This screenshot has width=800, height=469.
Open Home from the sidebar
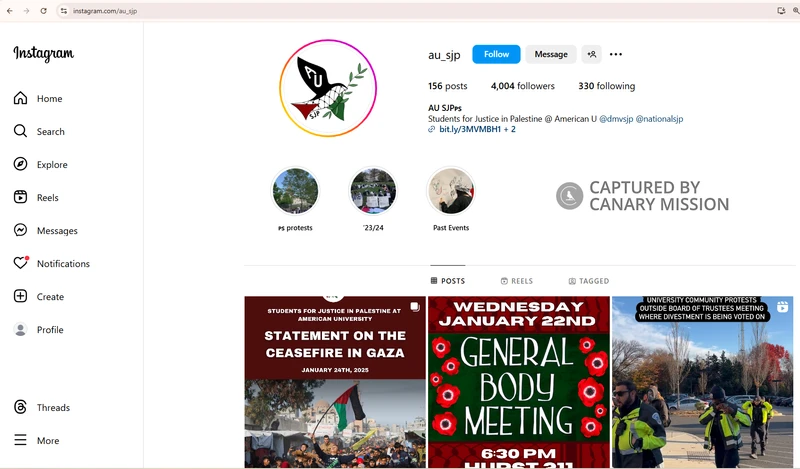click(38, 98)
